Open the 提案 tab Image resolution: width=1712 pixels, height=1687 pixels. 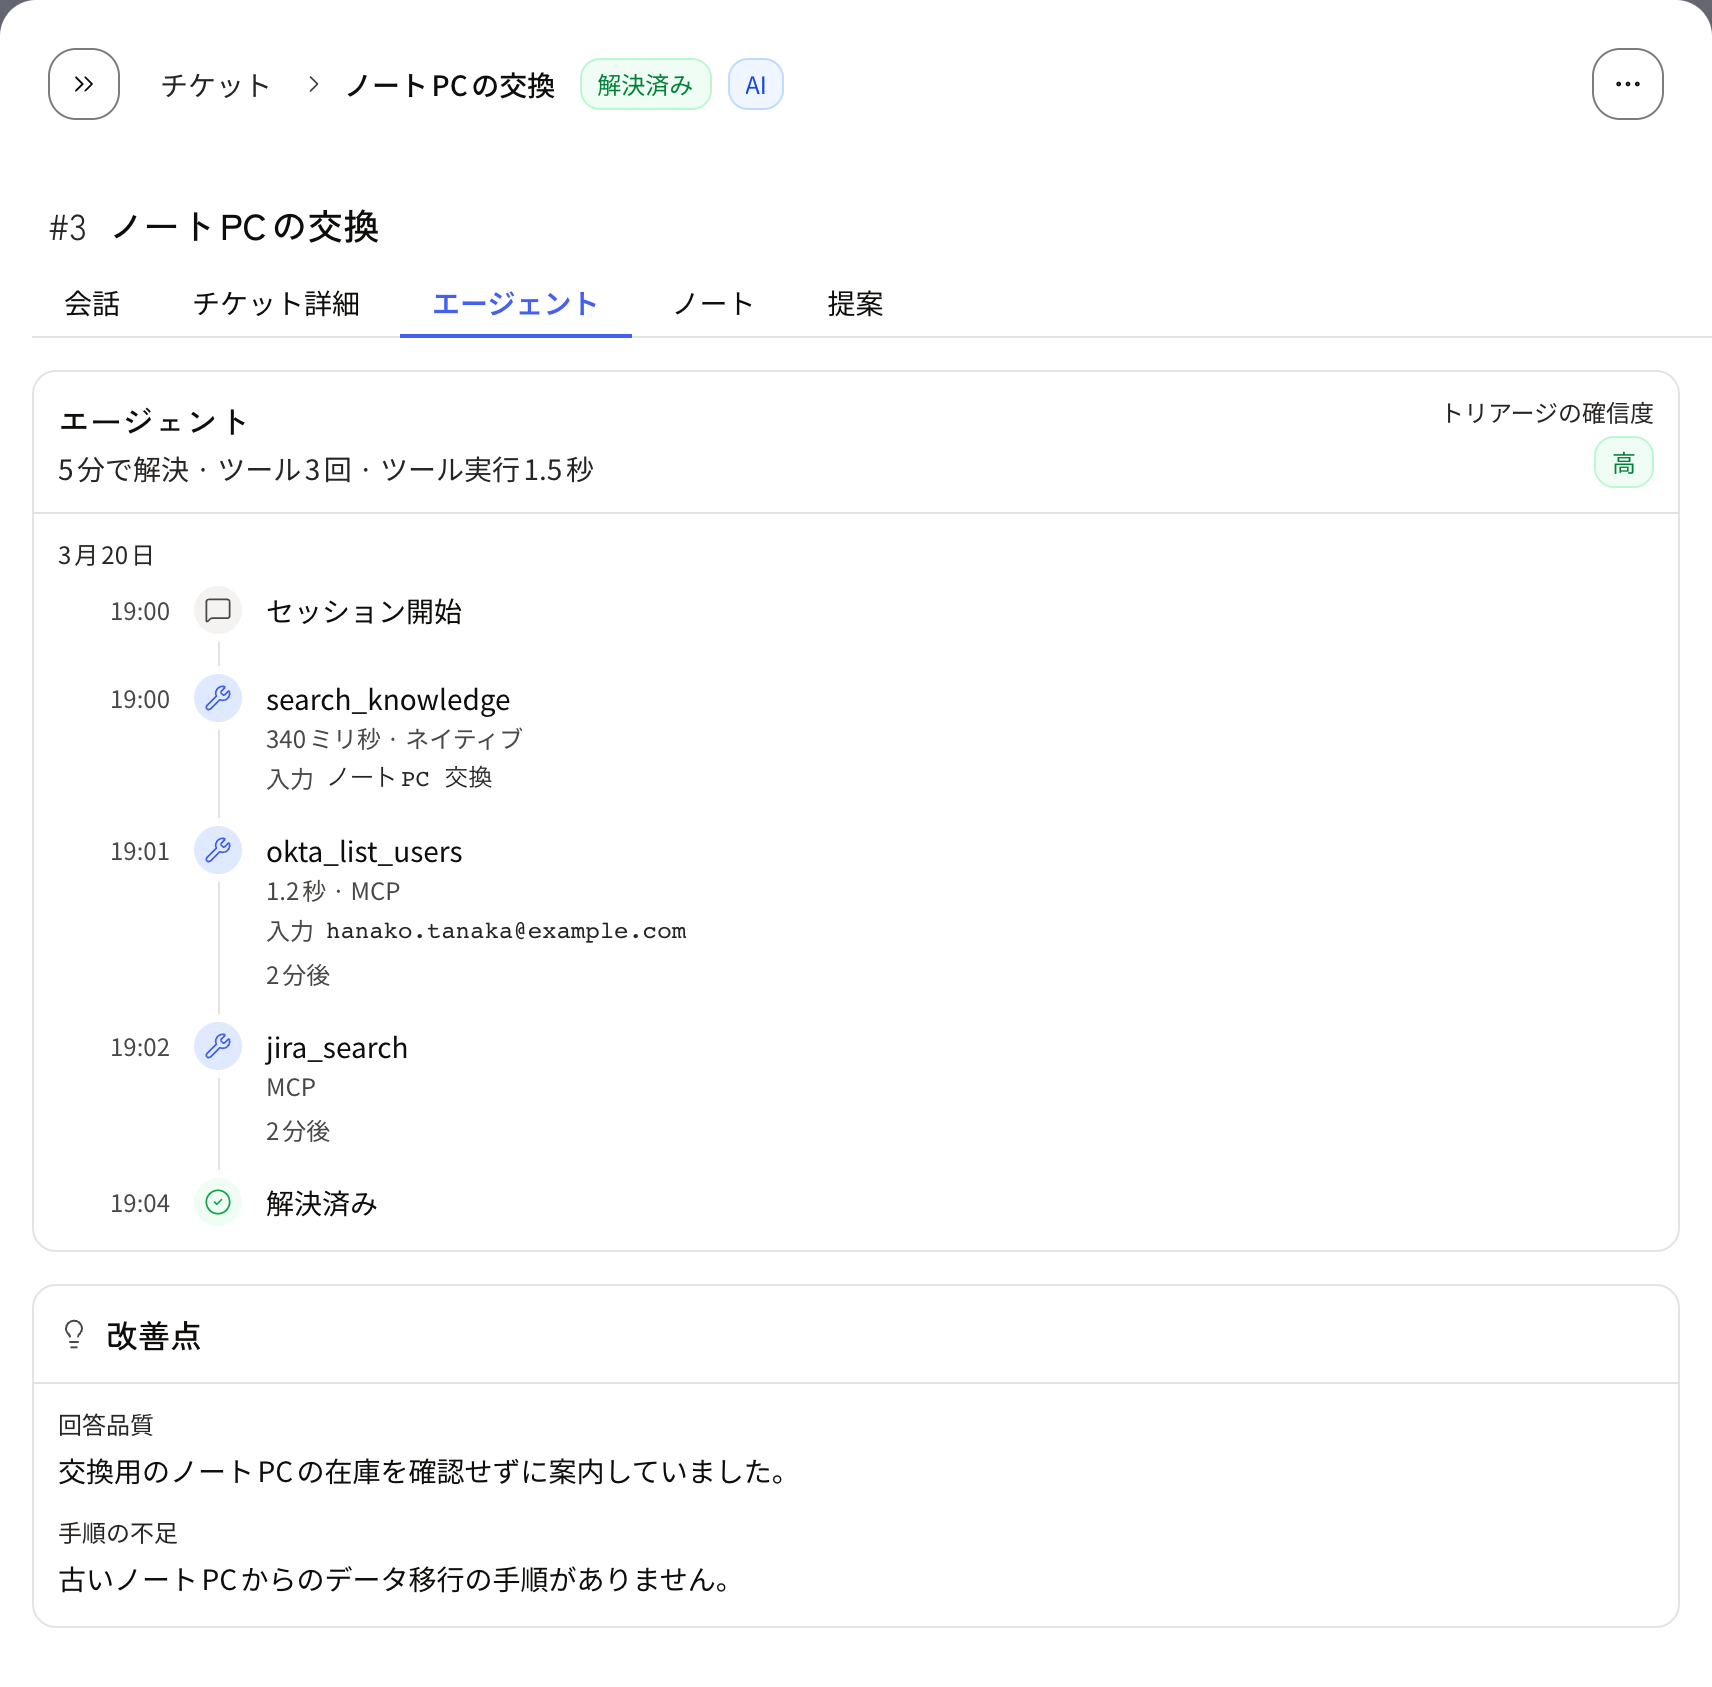pos(855,304)
